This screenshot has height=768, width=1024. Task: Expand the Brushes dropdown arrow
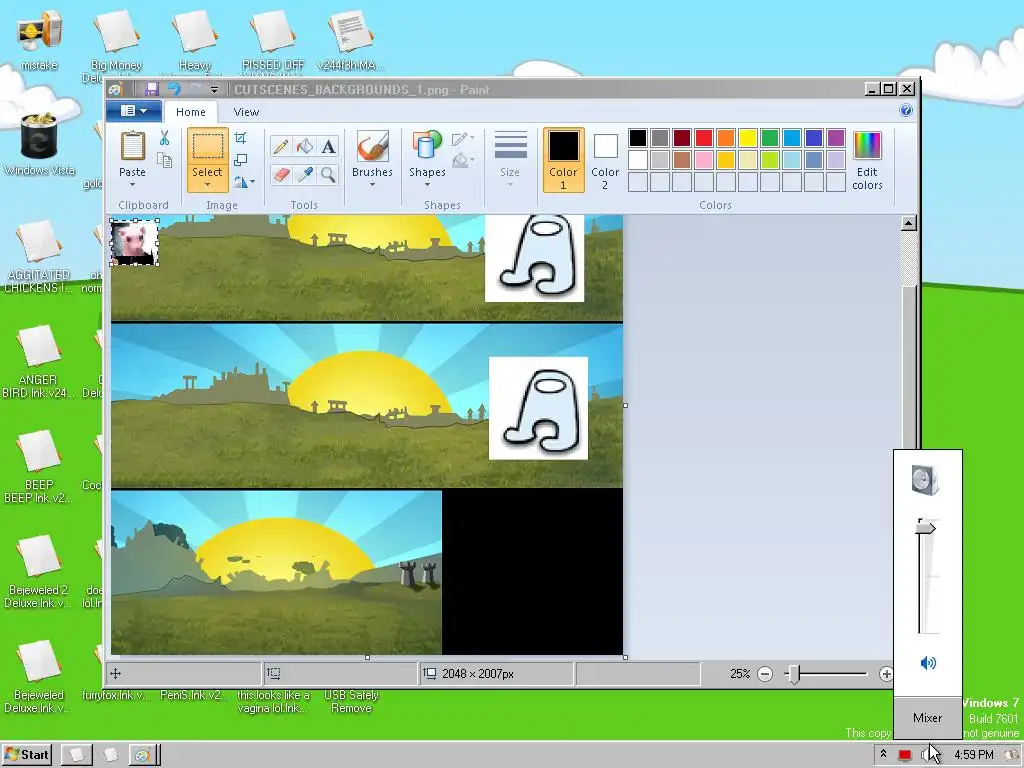[x=372, y=185]
